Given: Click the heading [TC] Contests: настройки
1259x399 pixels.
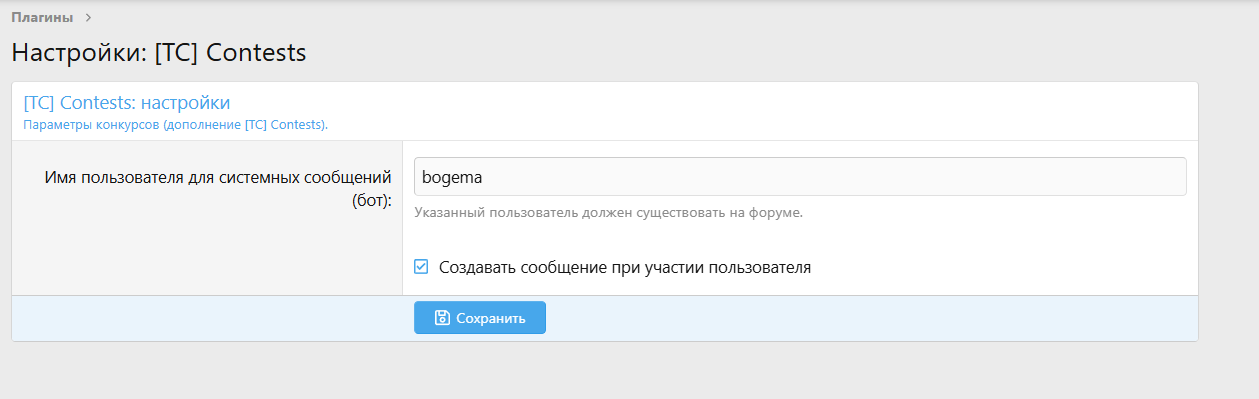Looking at the screenshot, I should [x=127, y=103].
